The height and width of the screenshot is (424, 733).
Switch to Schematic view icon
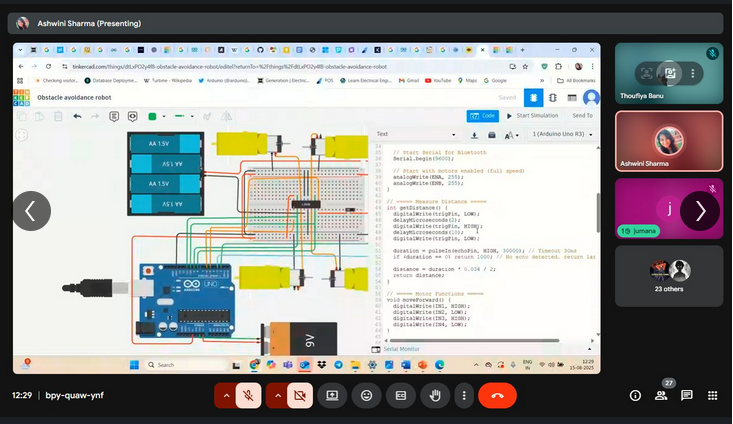553,98
